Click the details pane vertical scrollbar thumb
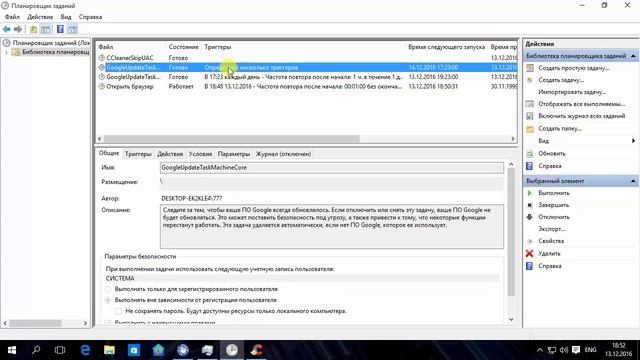The height and width of the screenshot is (360, 640). point(511,231)
